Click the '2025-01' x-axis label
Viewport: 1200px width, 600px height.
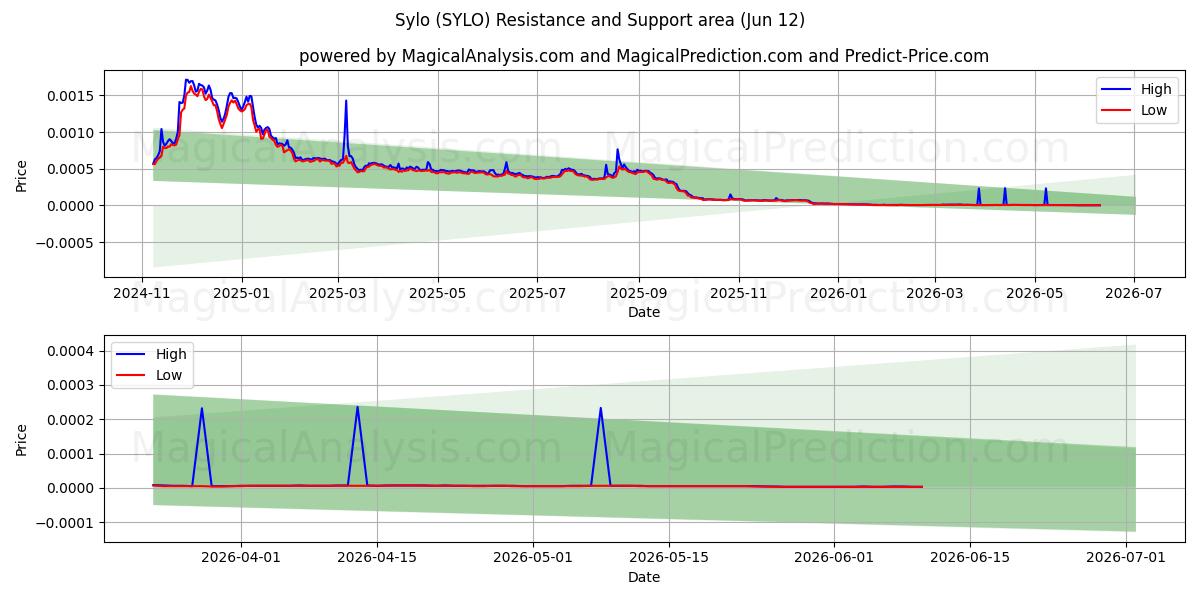pos(242,293)
